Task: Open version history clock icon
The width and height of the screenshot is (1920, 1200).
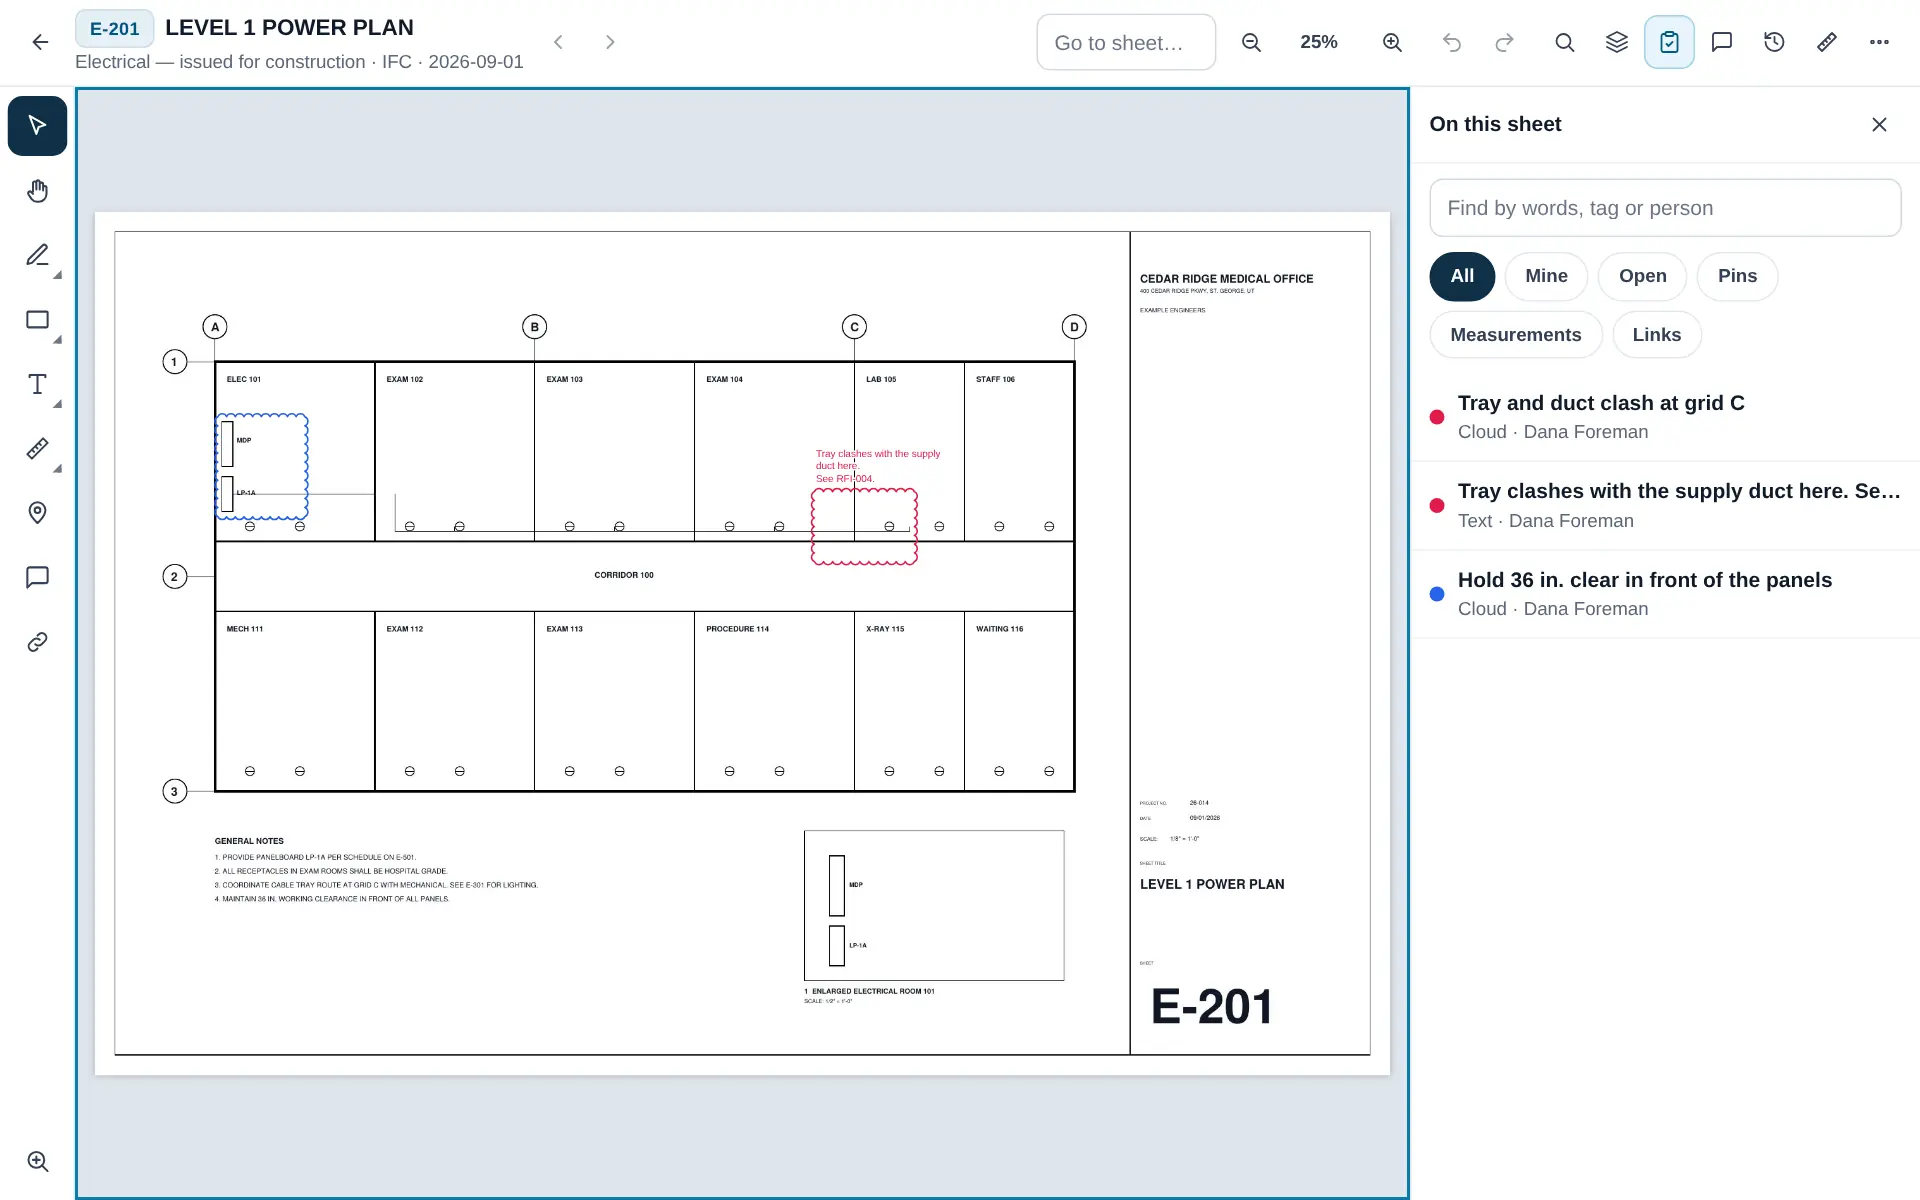Action: pos(1774,42)
